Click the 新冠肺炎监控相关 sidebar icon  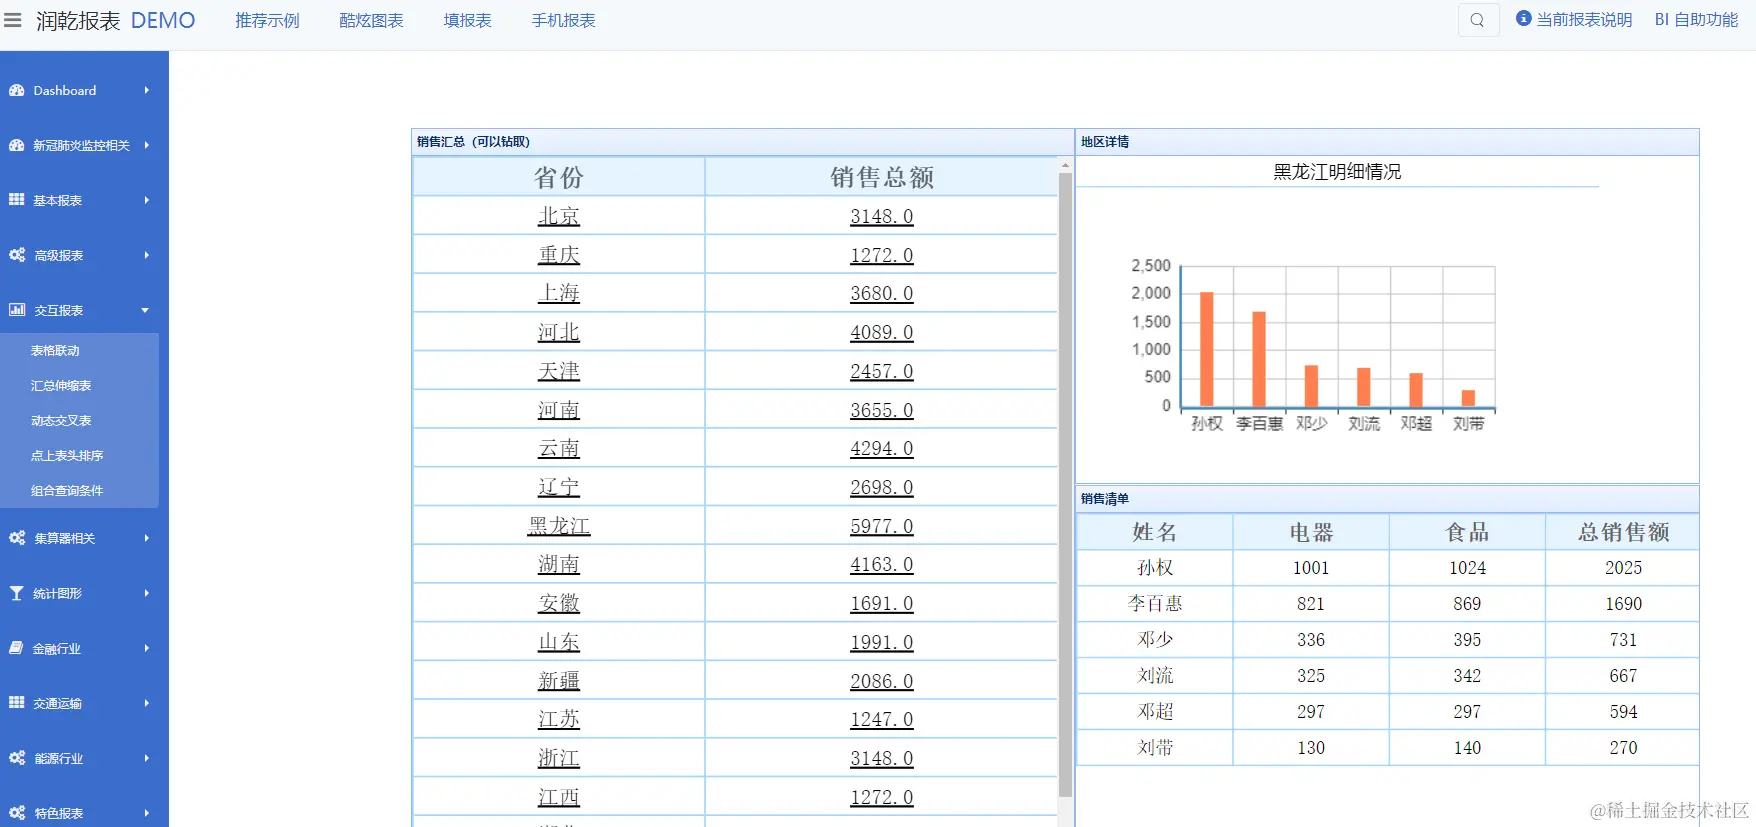[x=16, y=145]
